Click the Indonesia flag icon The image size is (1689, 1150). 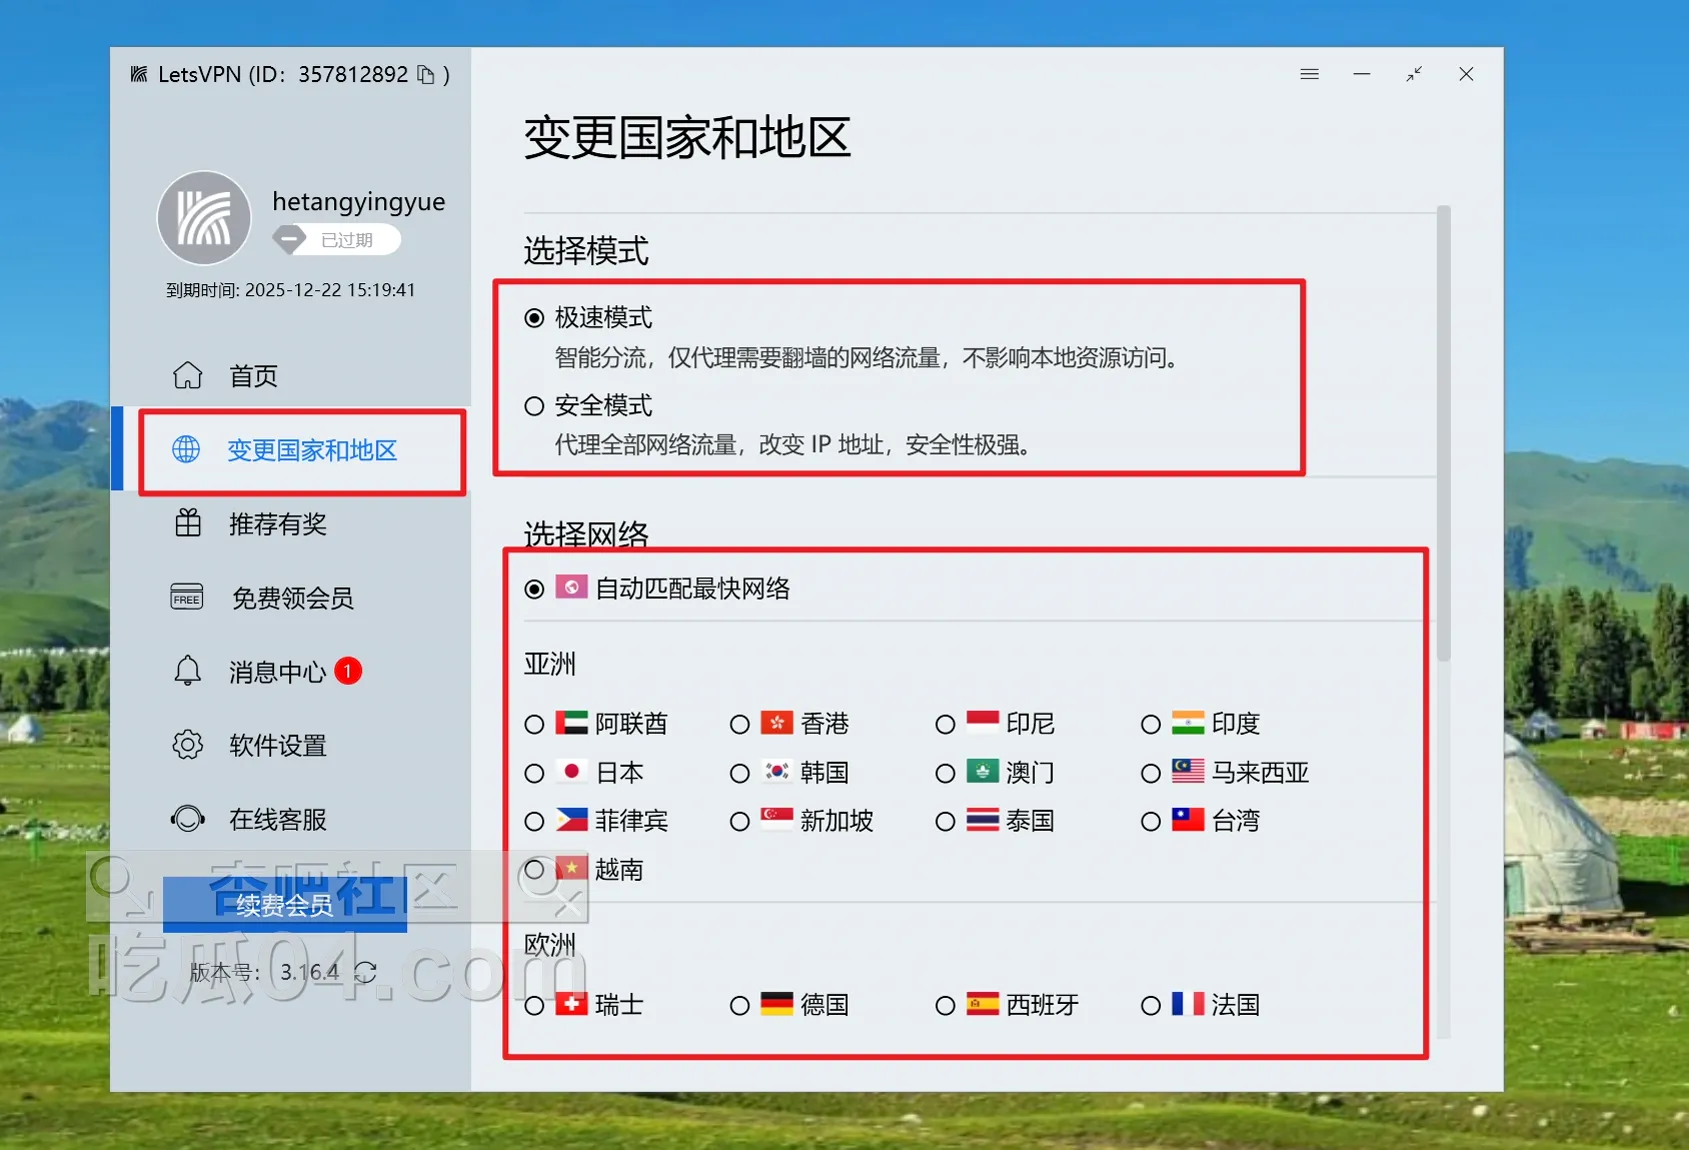(x=983, y=722)
